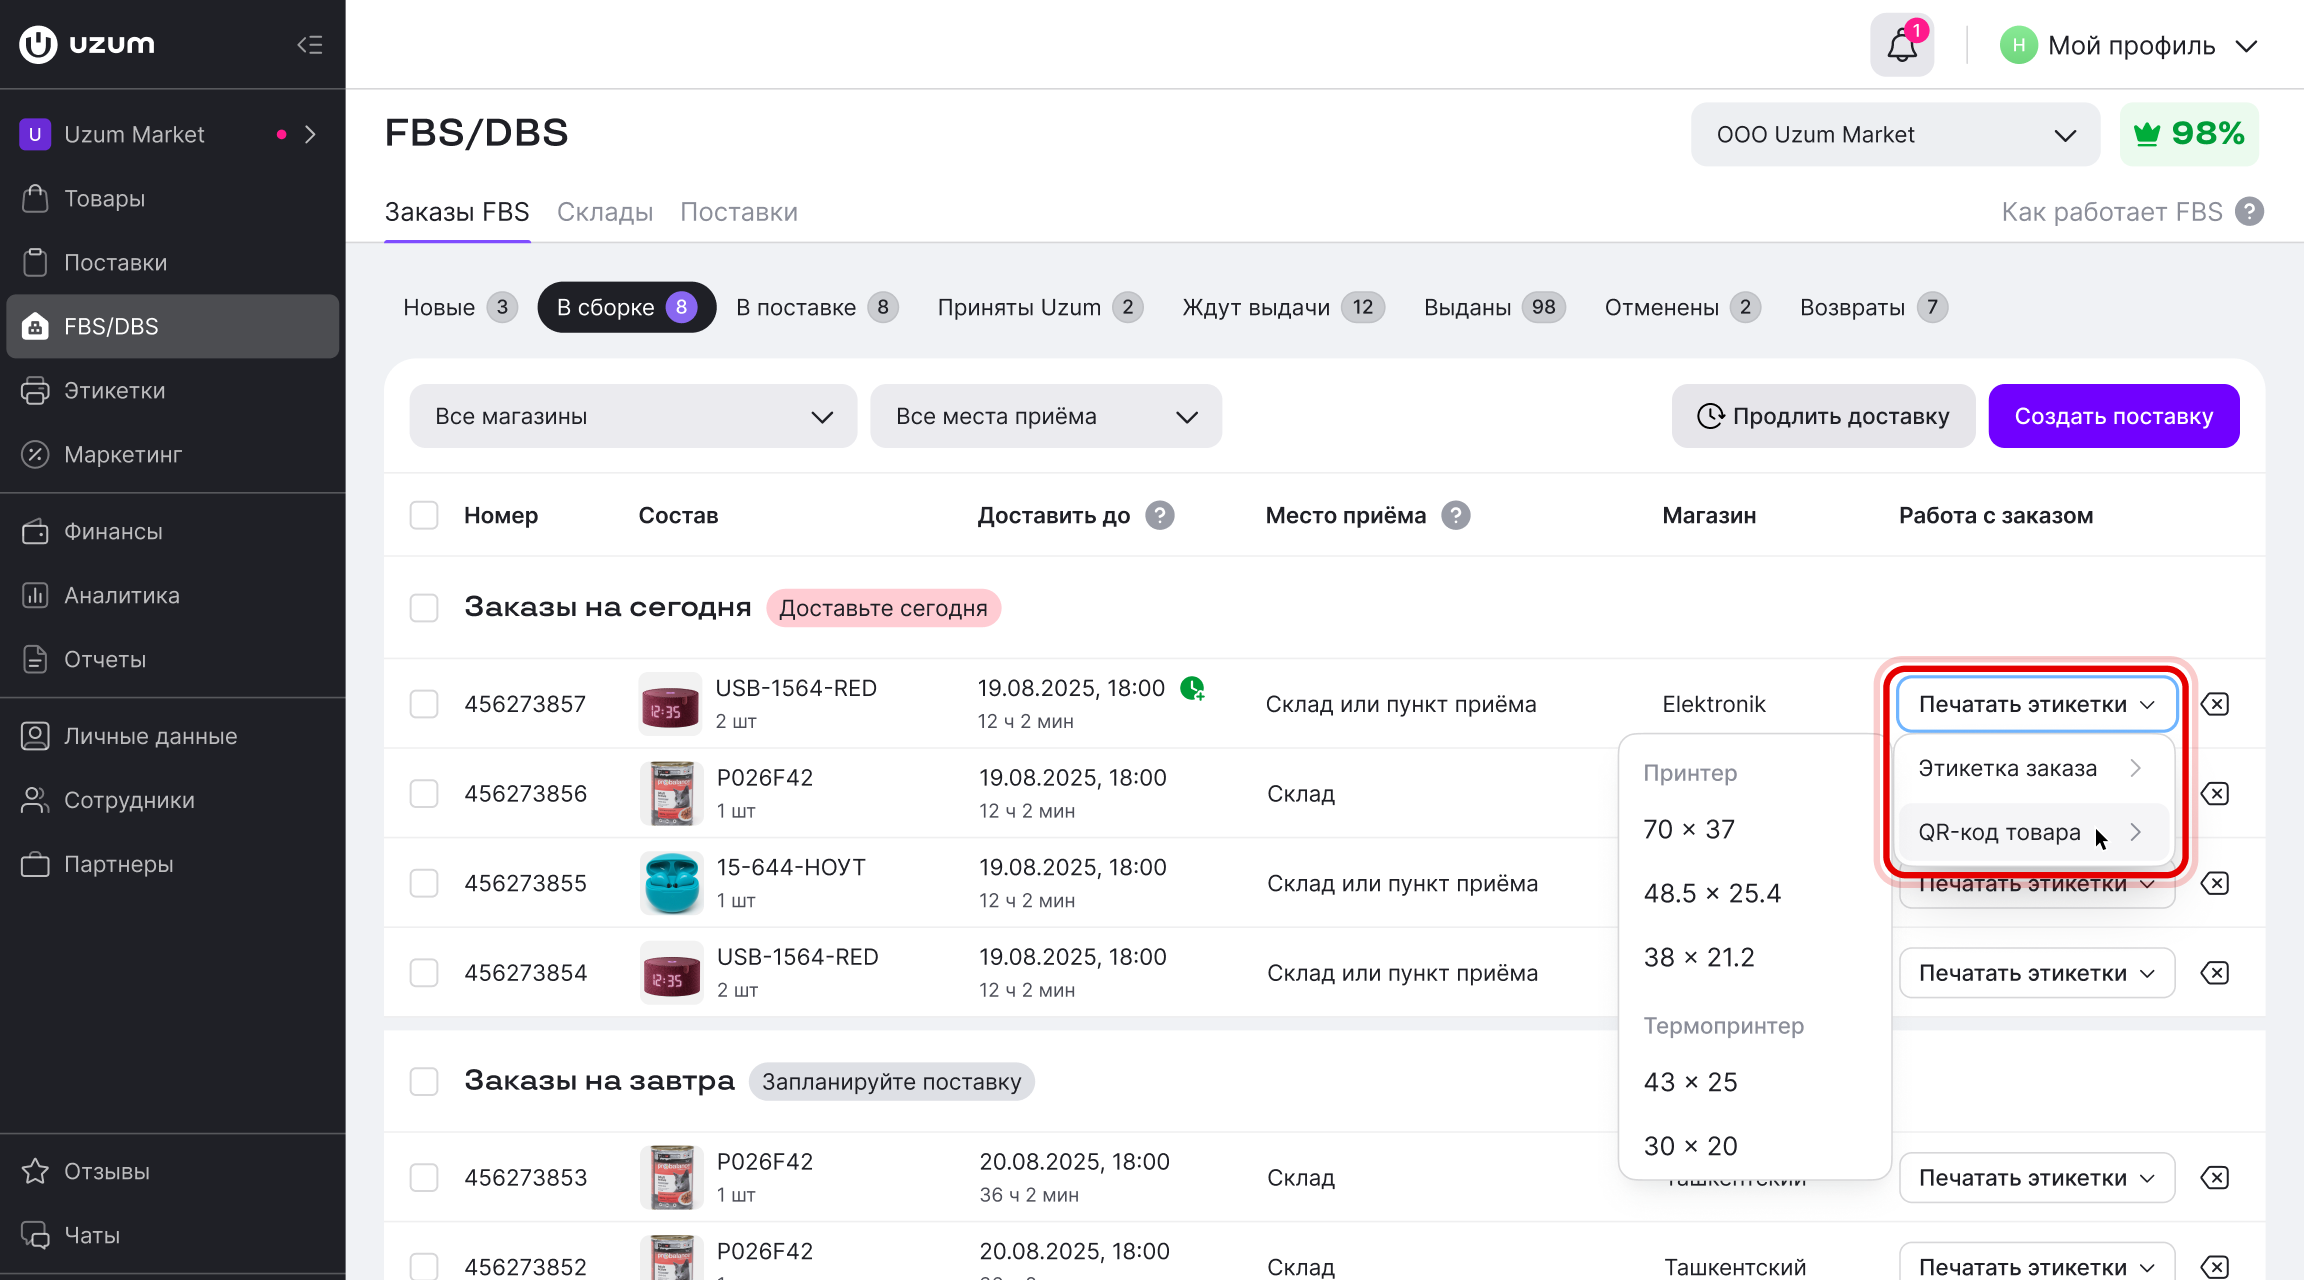
Task: Click the help icon beside Место приёма
Action: click(1455, 515)
